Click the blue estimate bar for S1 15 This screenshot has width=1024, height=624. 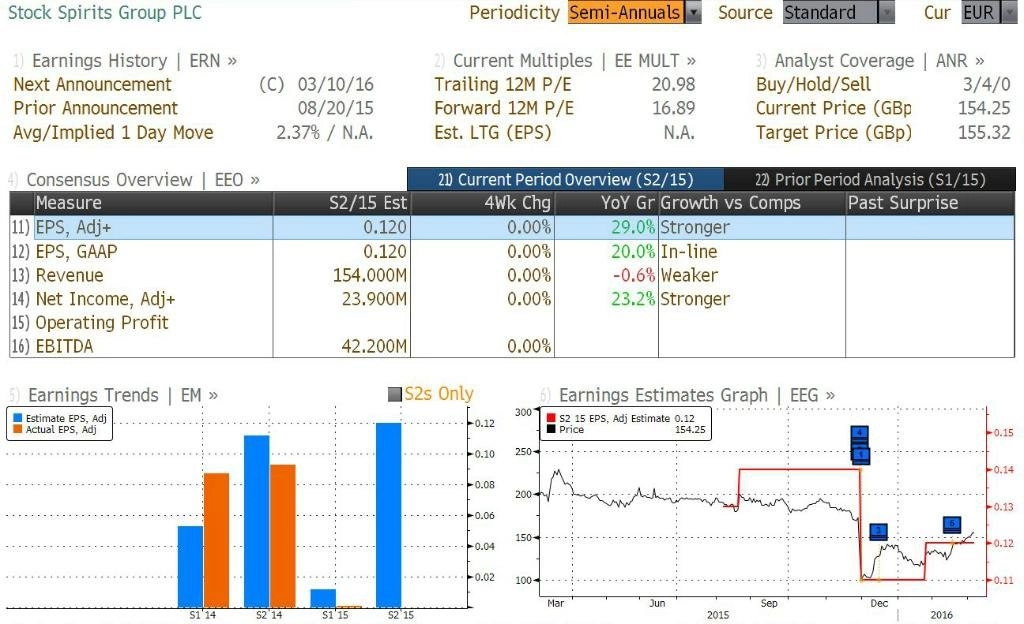click(x=323, y=599)
